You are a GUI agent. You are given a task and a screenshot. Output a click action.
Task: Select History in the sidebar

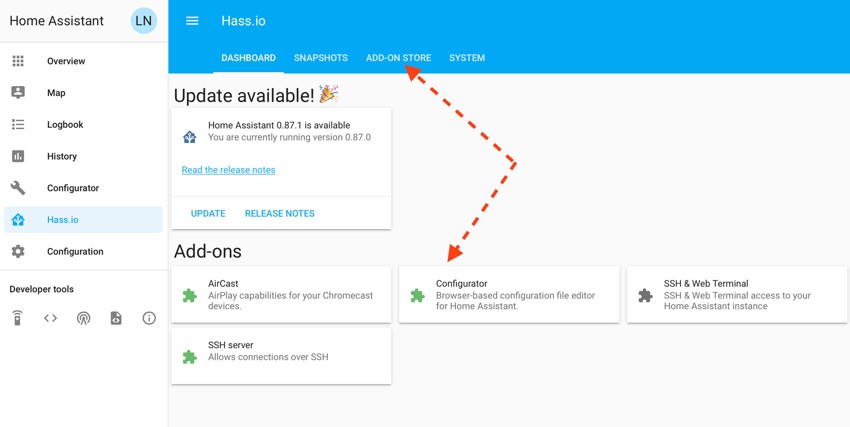(x=62, y=156)
